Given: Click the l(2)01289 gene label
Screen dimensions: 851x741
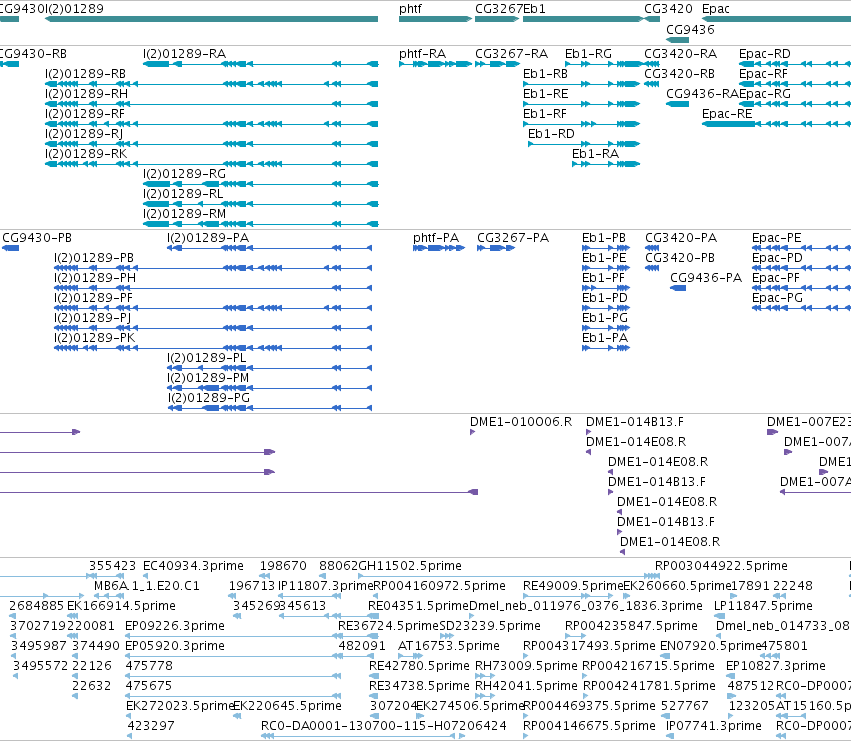Looking at the screenshot, I should (74, 9).
